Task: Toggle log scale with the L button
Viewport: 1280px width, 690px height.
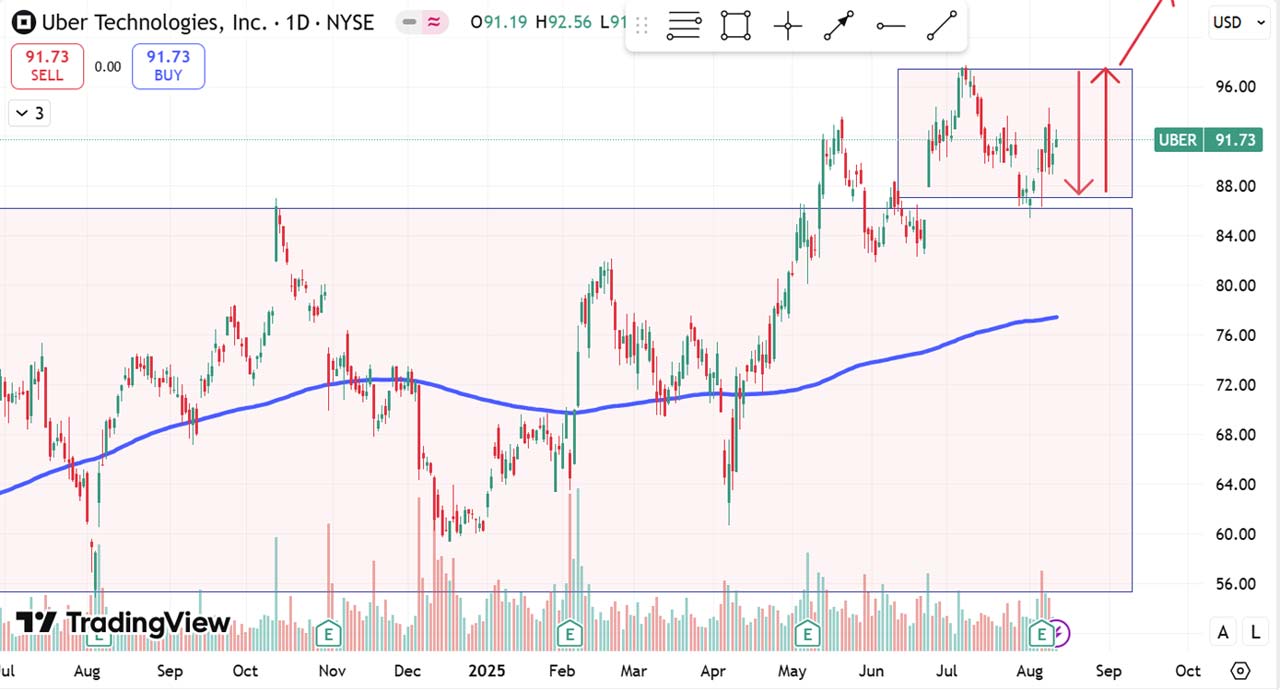Action: point(1255,631)
